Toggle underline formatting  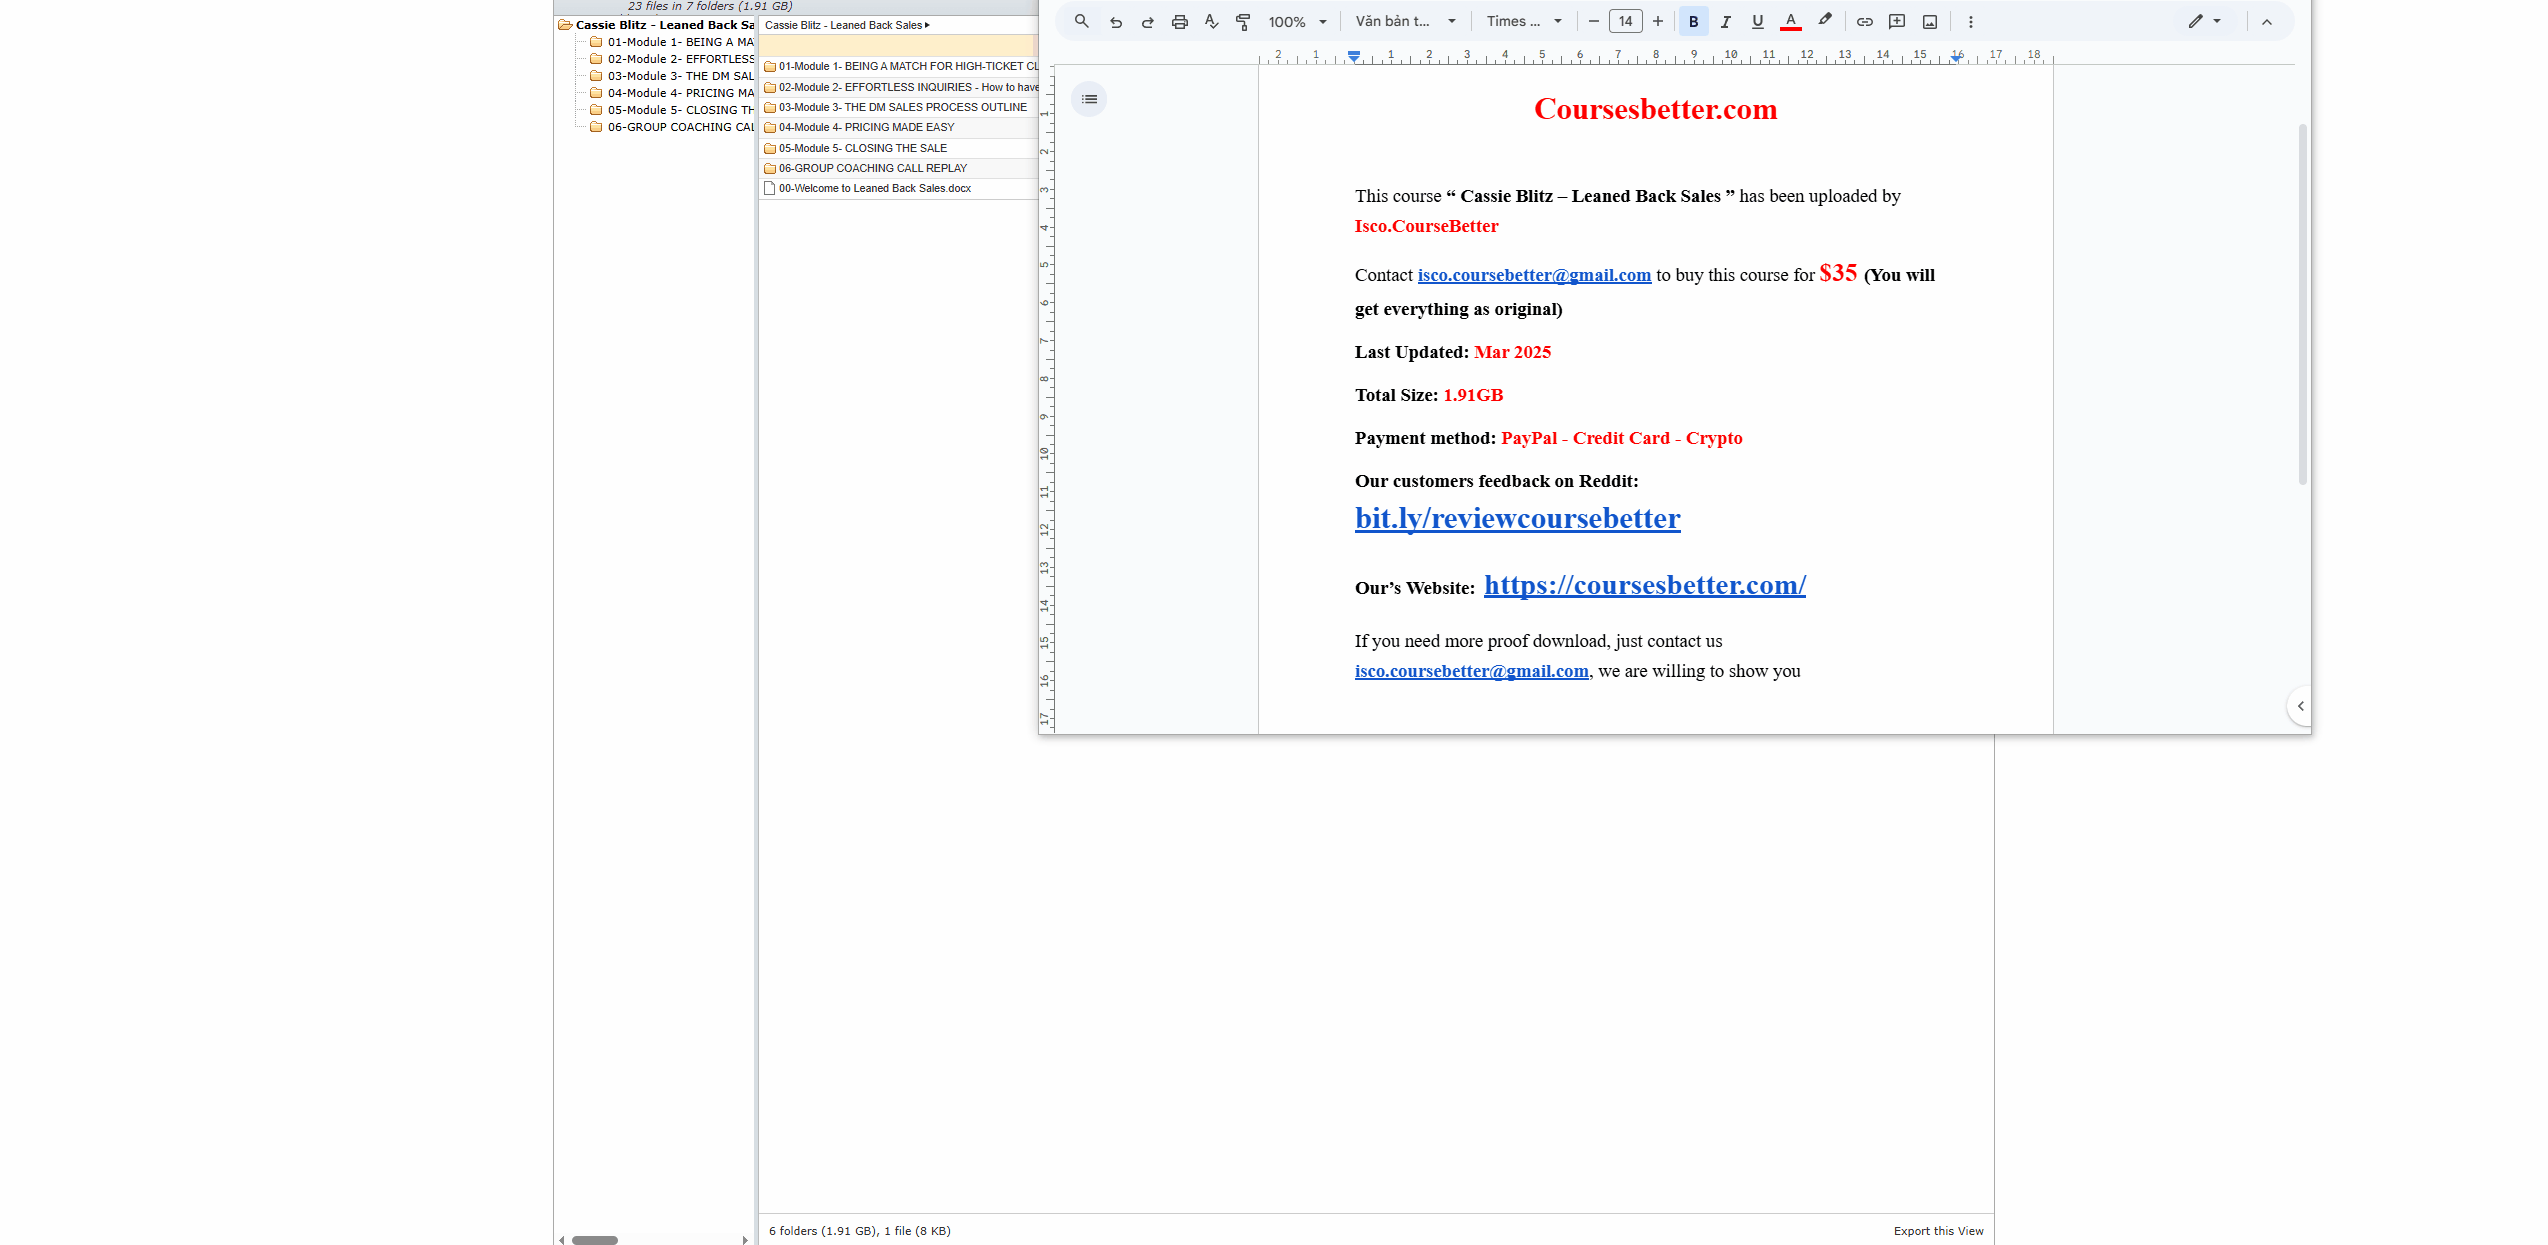point(1758,21)
